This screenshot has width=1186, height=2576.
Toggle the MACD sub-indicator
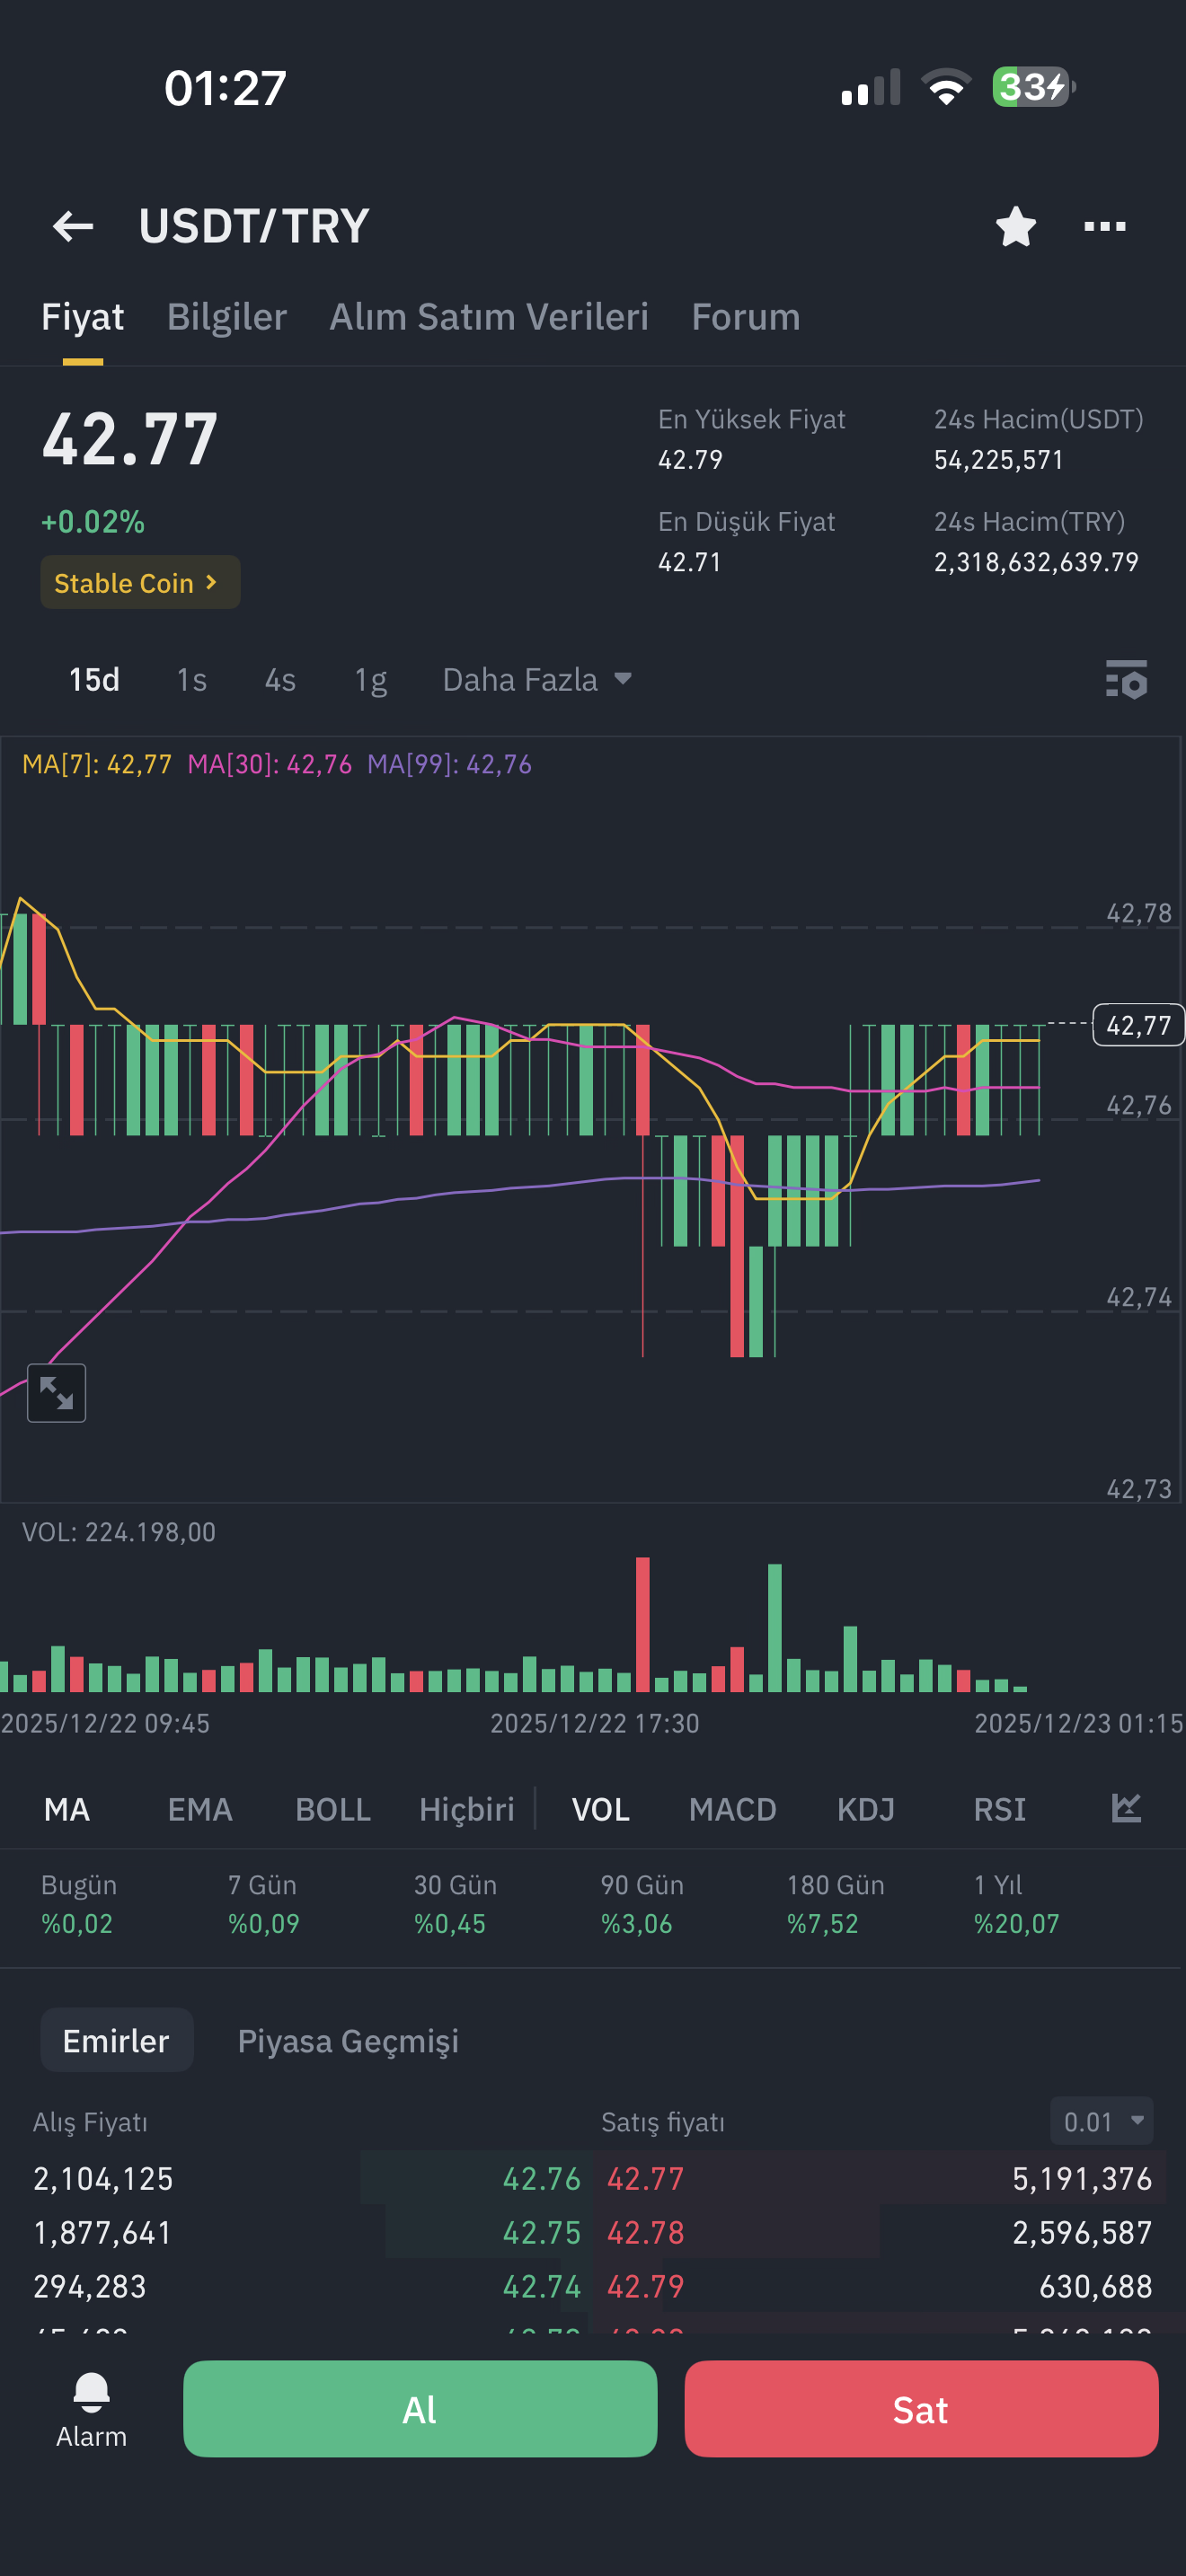click(x=732, y=1809)
